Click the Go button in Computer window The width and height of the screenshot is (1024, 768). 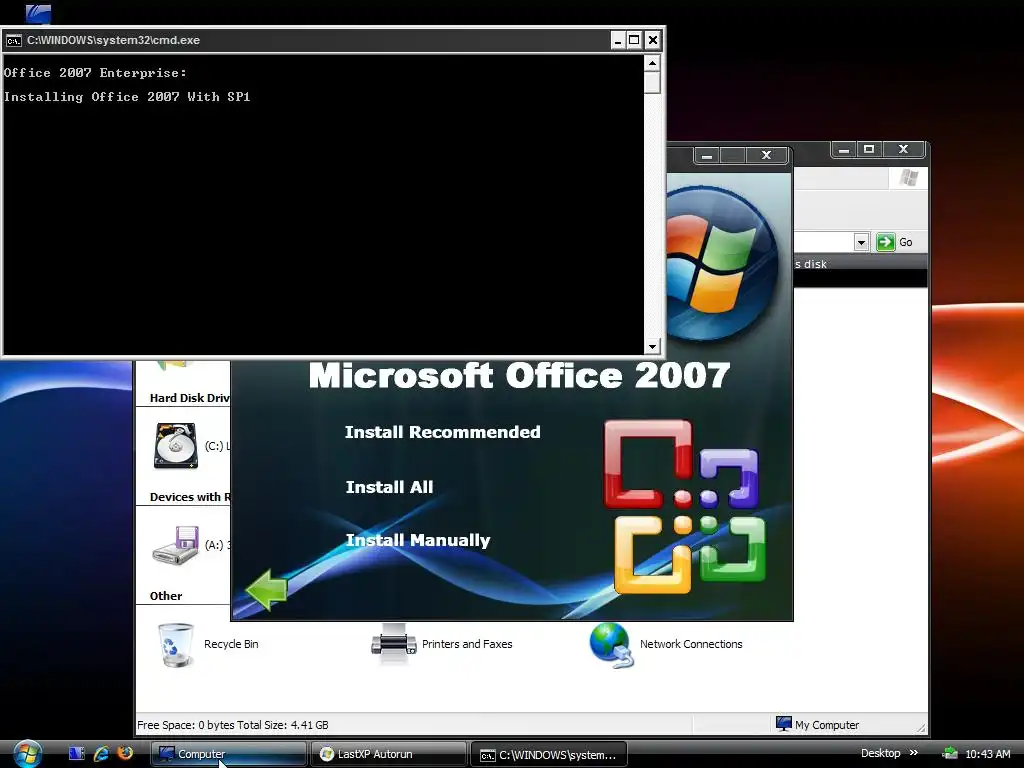pos(895,242)
